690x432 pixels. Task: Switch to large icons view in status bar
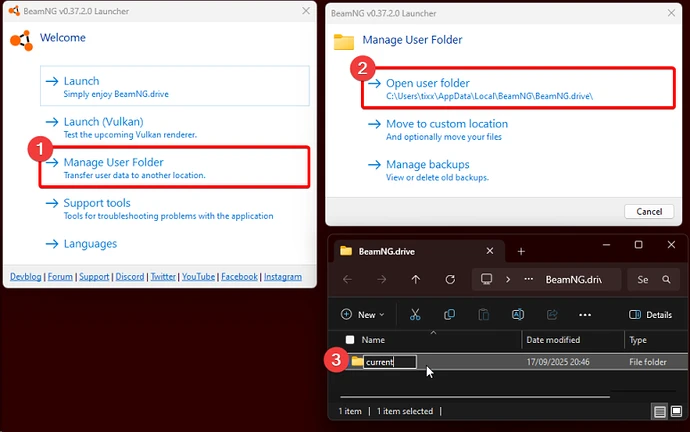tap(677, 411)
